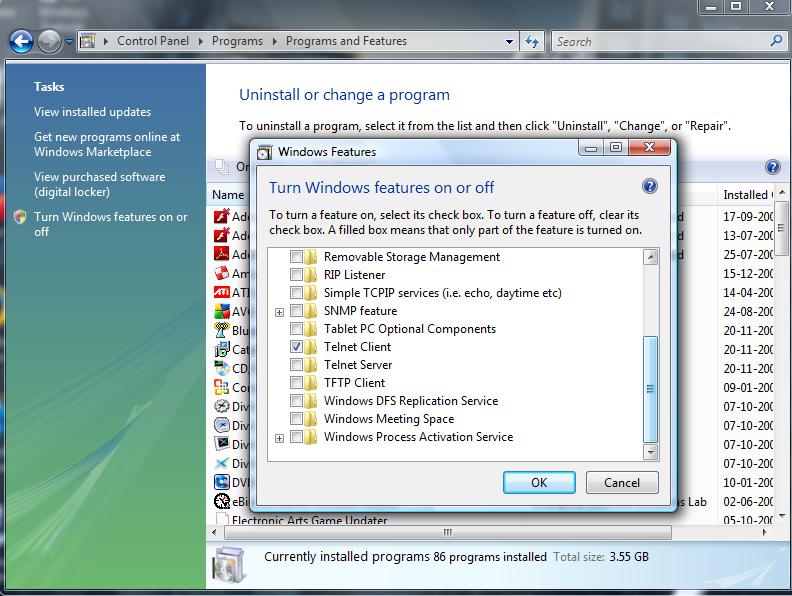Select Control Panel in breadcrumb
The image size is (792, 596).
(x=153, y=41)
